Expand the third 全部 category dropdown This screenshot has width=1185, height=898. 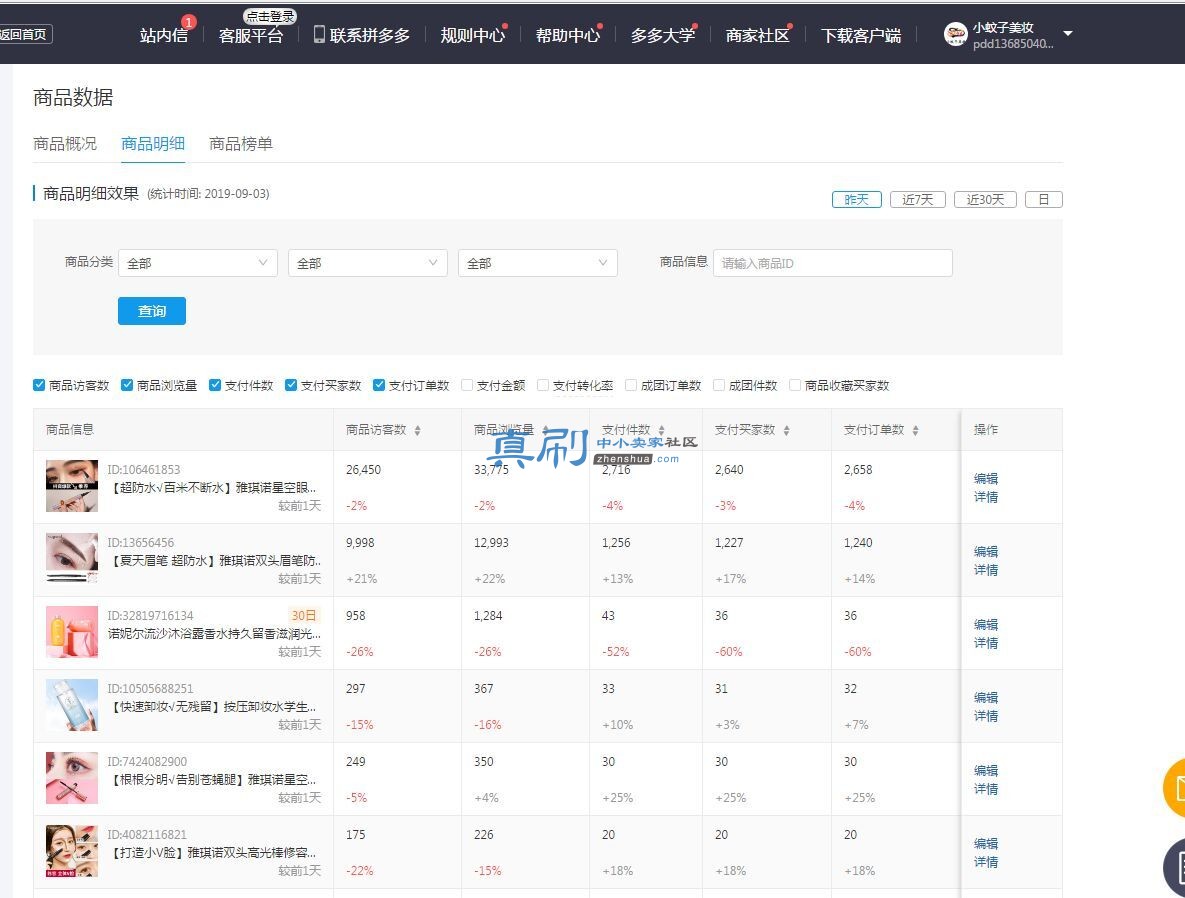pyautogui.click(x=537, y=263)
